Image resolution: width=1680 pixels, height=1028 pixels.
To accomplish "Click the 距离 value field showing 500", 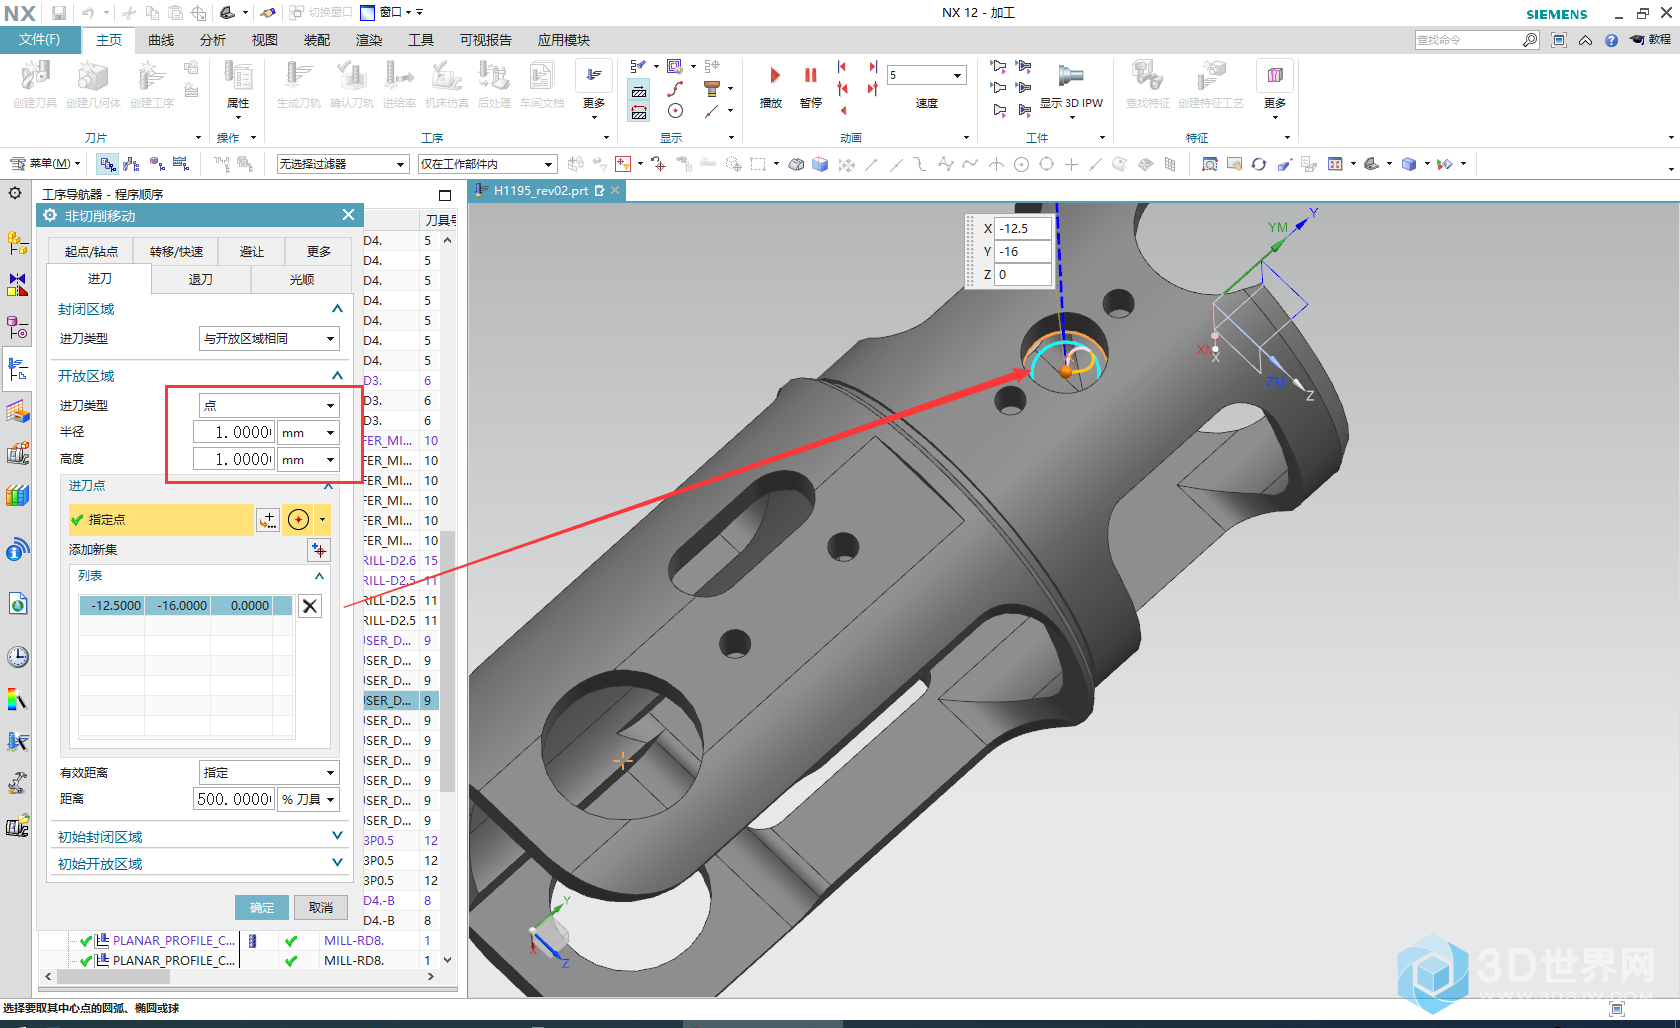I will pyautogui.click(x=234, y=800).
